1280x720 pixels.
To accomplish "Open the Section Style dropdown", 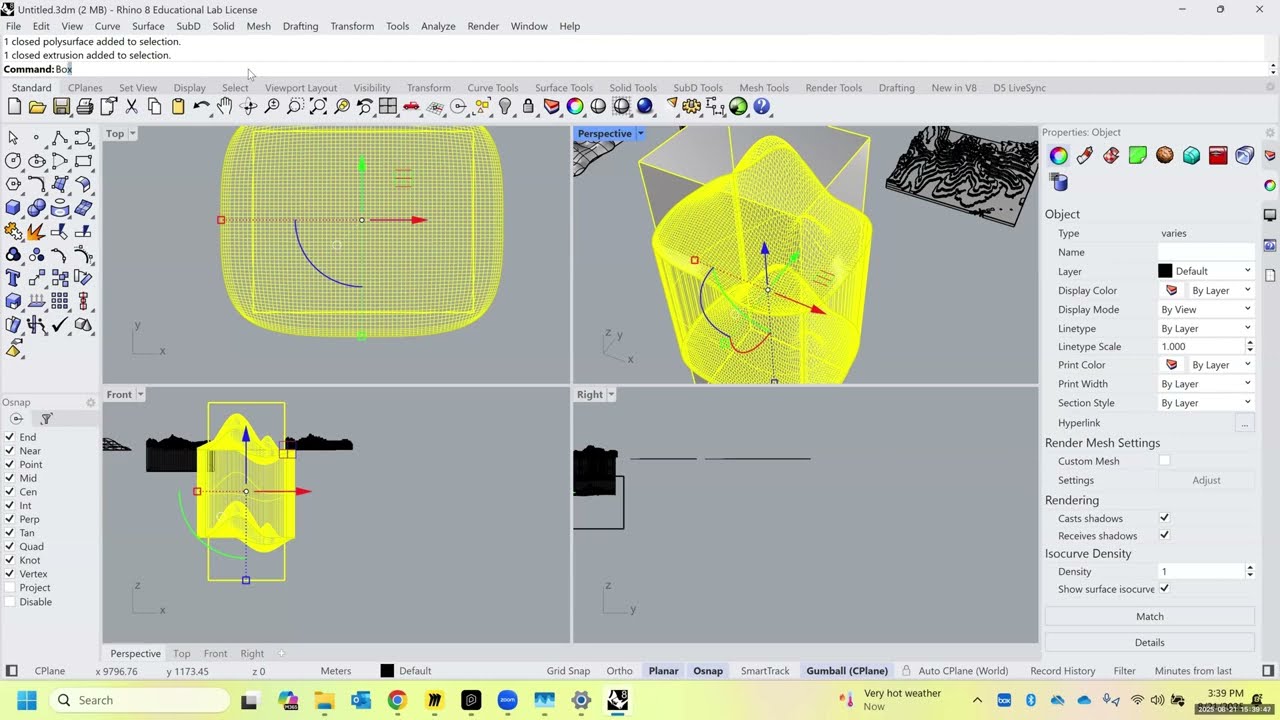I will click(x=1205, y=403).
